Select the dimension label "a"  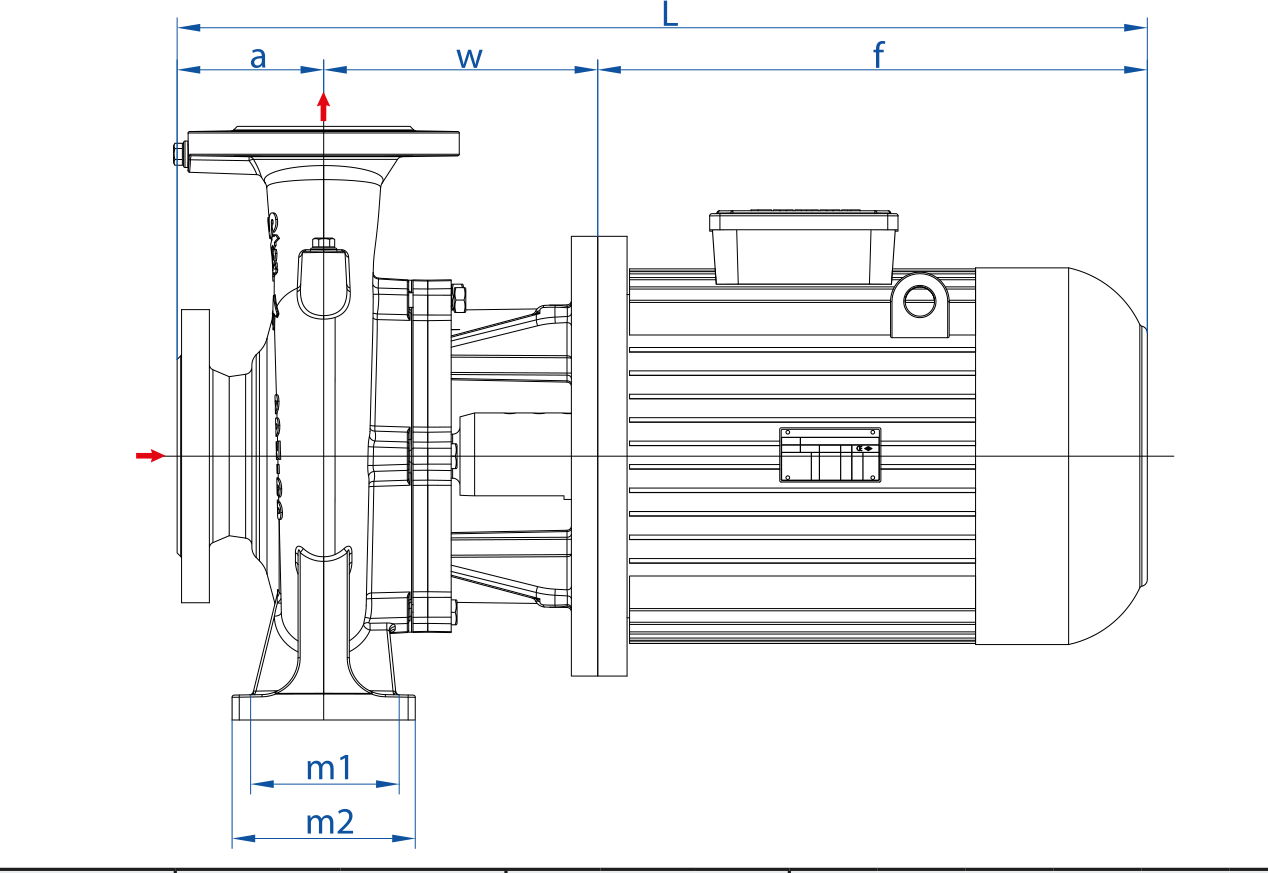[x=258, y=57]
